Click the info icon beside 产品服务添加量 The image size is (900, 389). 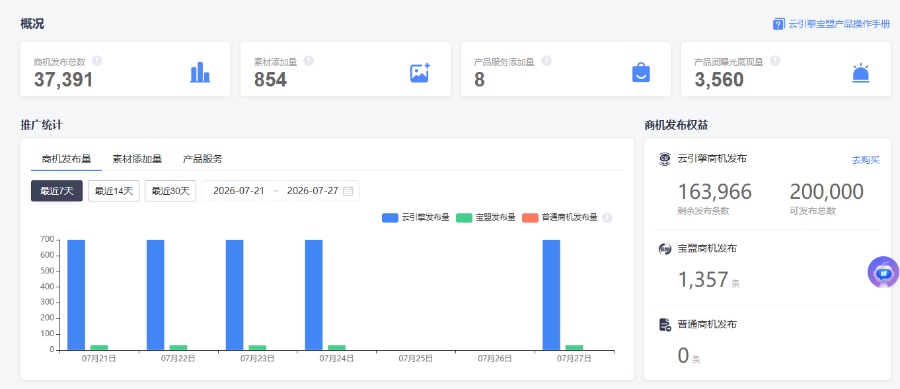point(546,60)
